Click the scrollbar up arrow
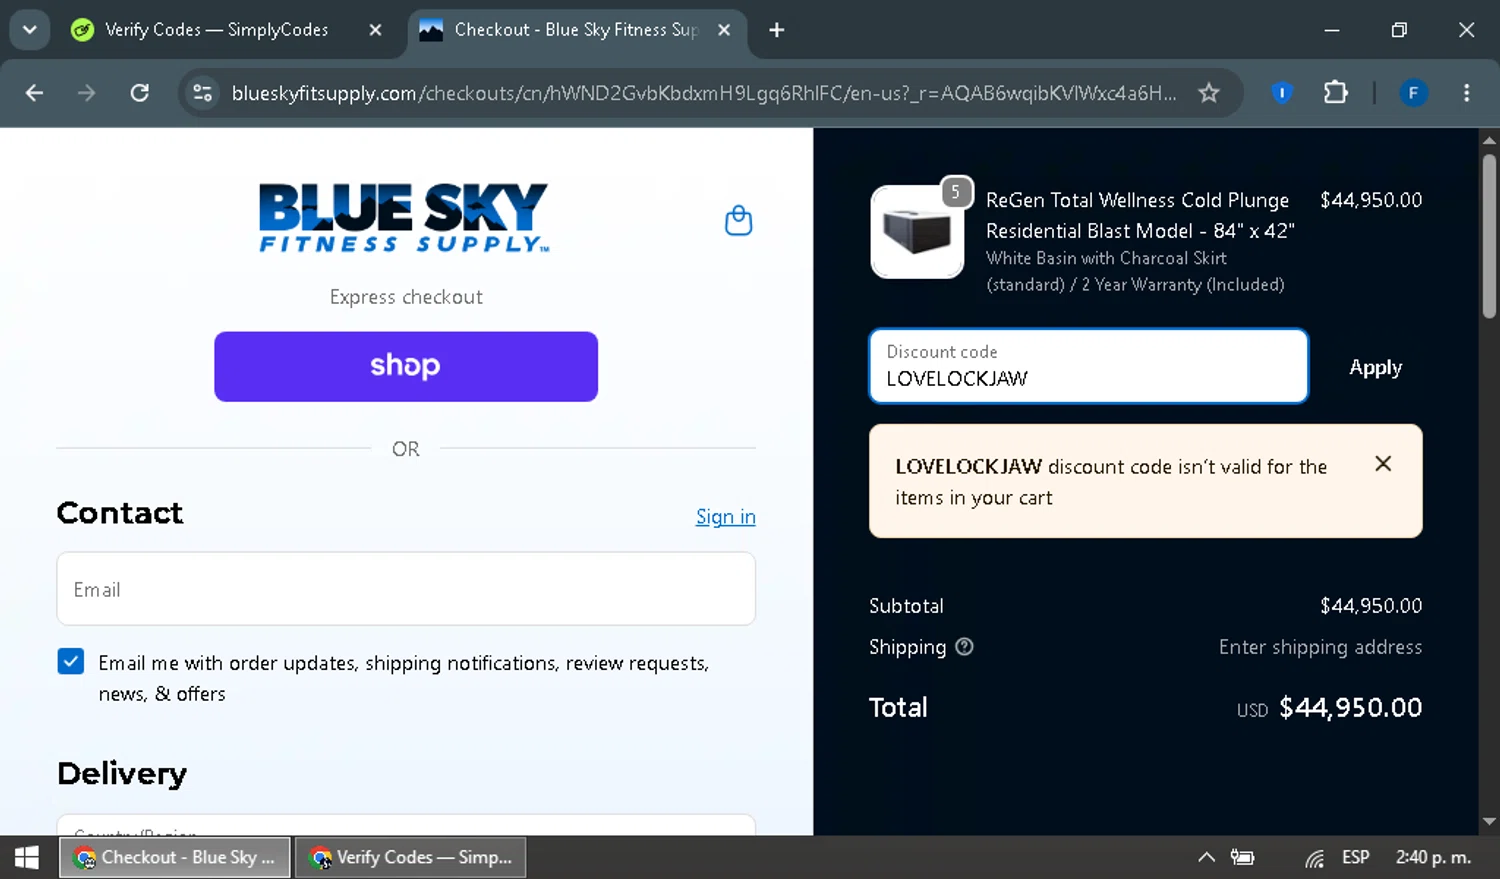 tap(1489, 140)
